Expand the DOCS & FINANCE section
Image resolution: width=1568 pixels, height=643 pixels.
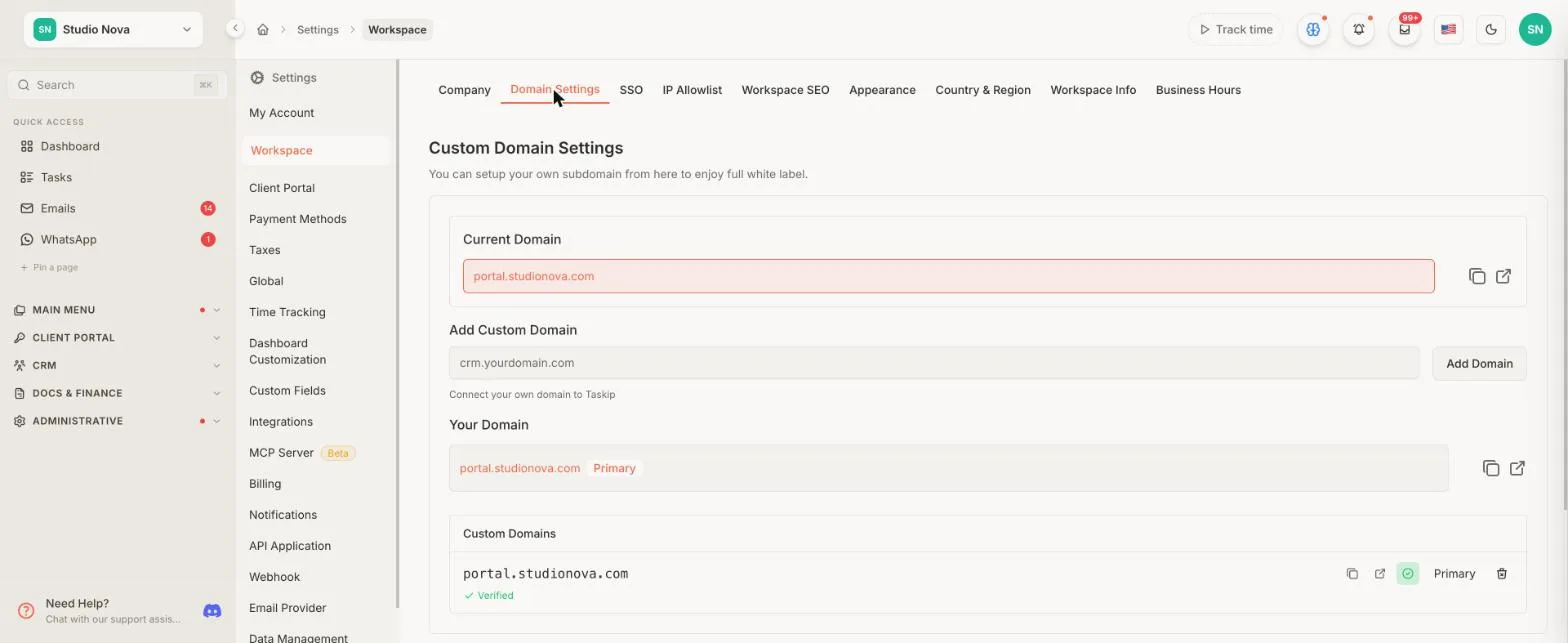pos(117,394)
